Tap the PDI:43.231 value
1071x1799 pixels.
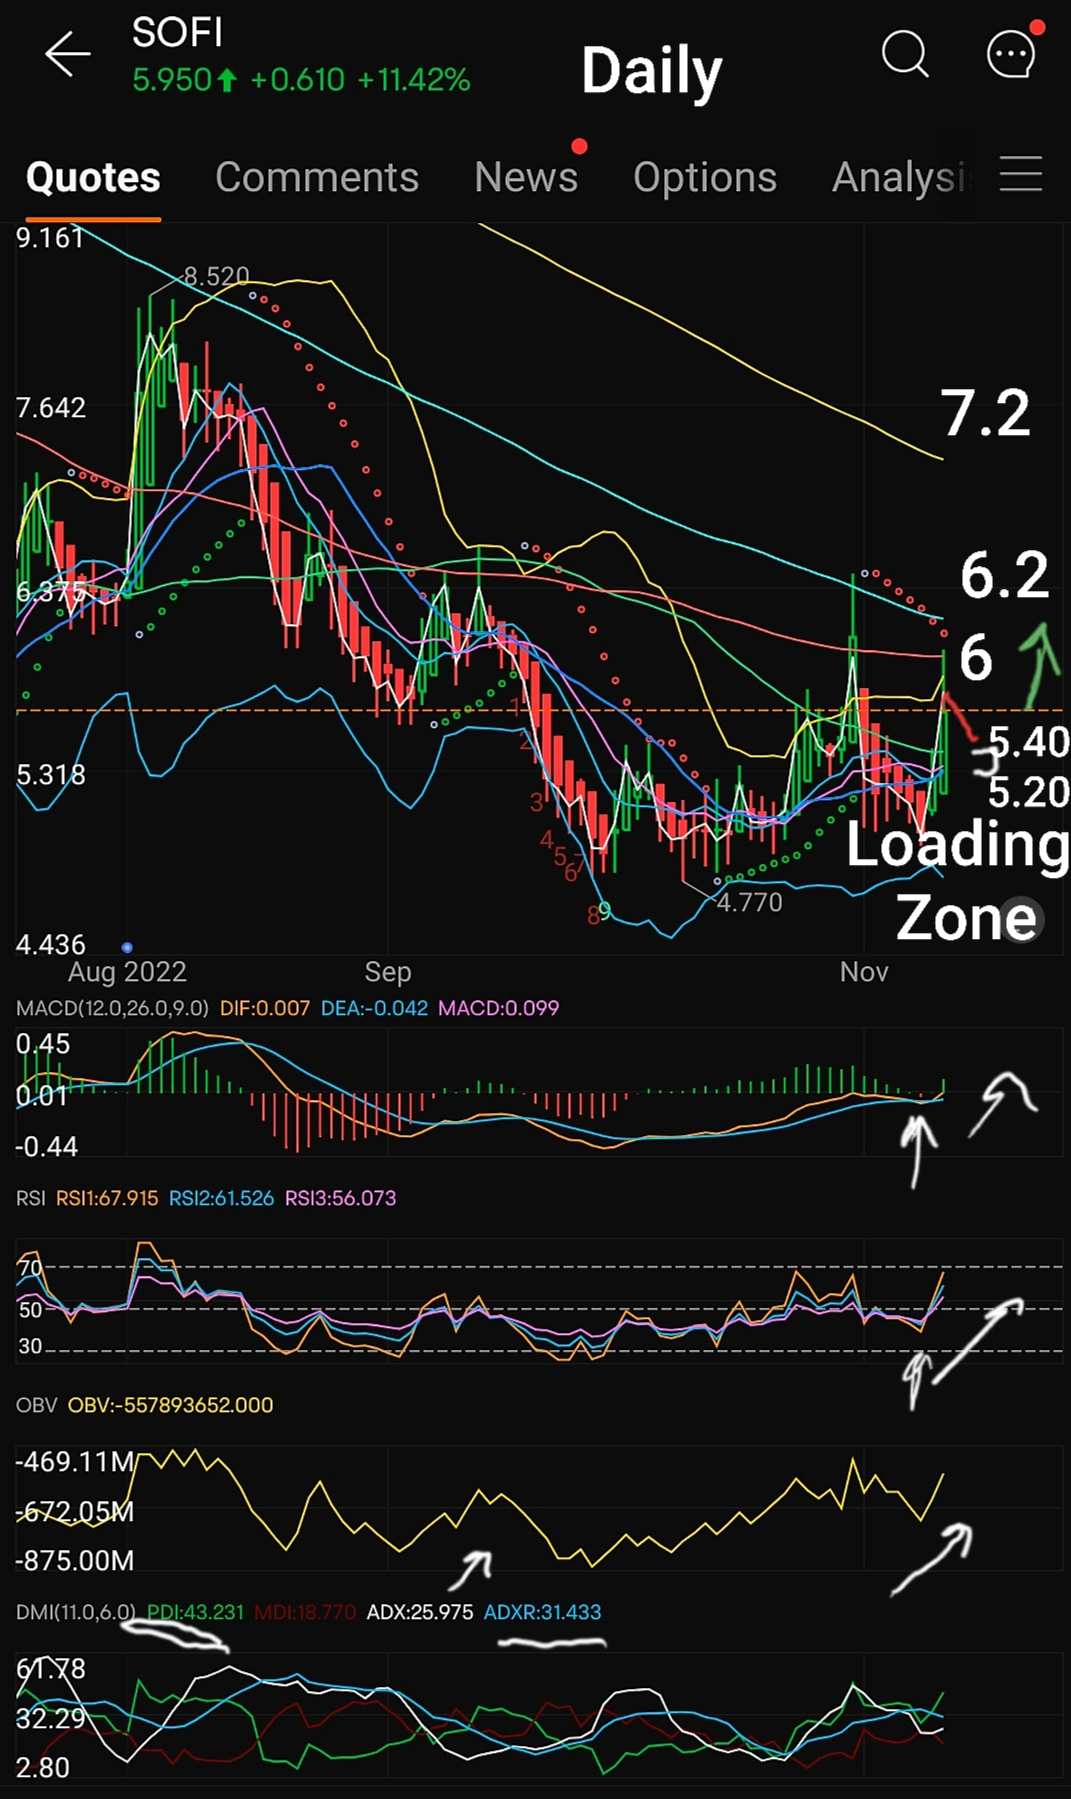[x=195, y=1612]
